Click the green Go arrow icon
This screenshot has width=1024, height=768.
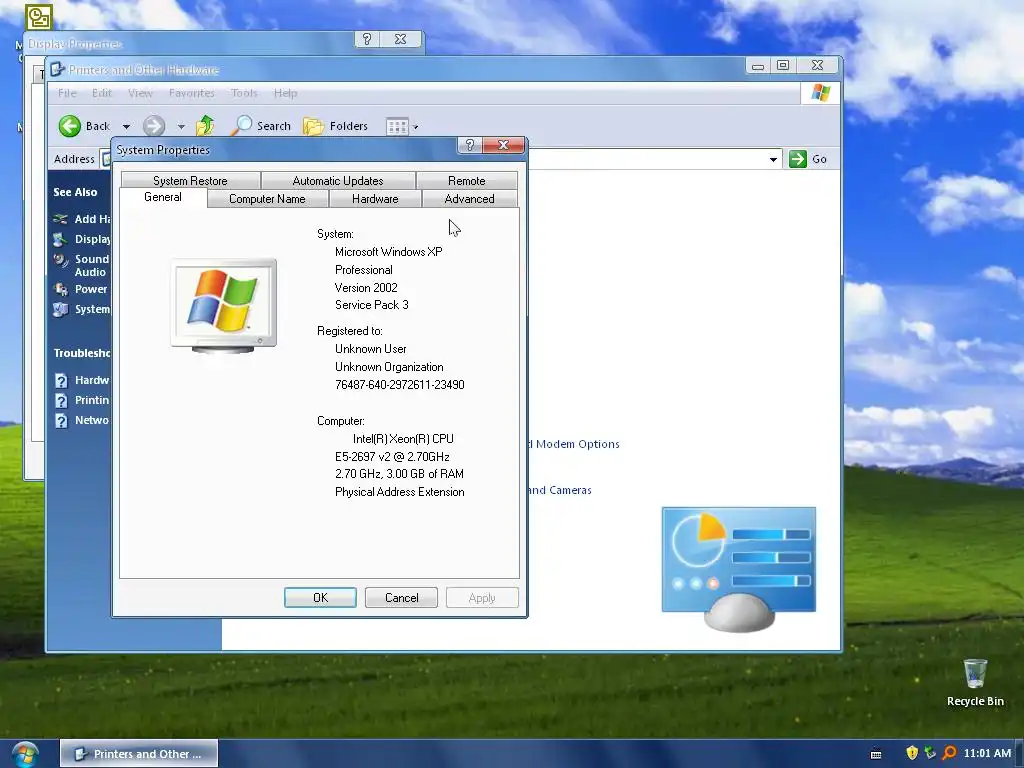[797, 159]
